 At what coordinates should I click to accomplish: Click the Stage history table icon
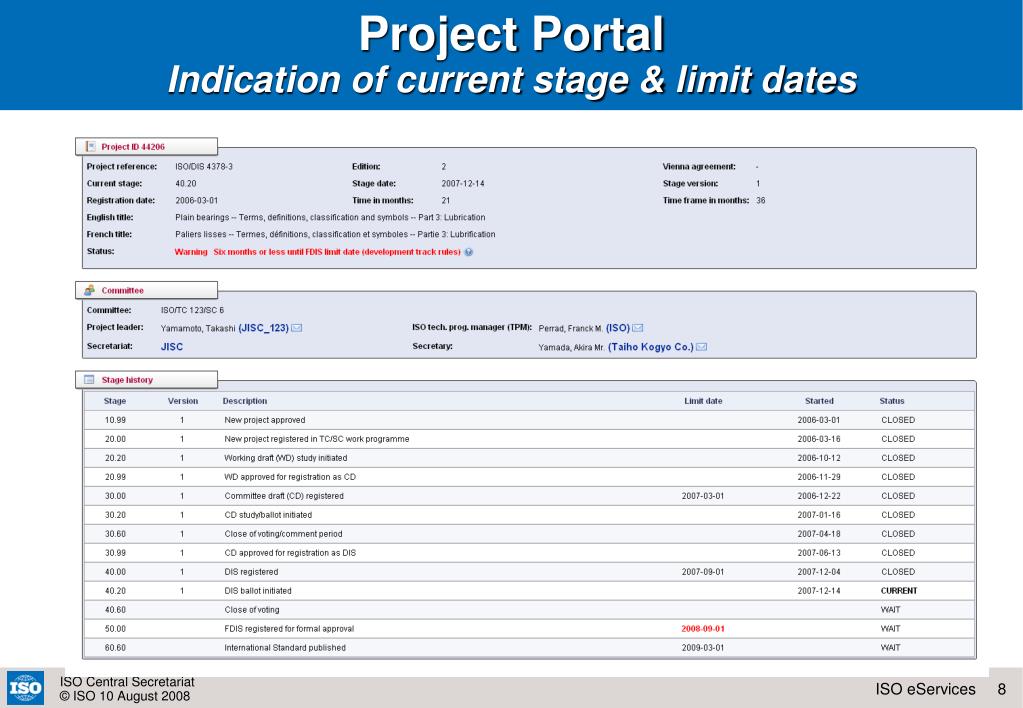point(90,380)
